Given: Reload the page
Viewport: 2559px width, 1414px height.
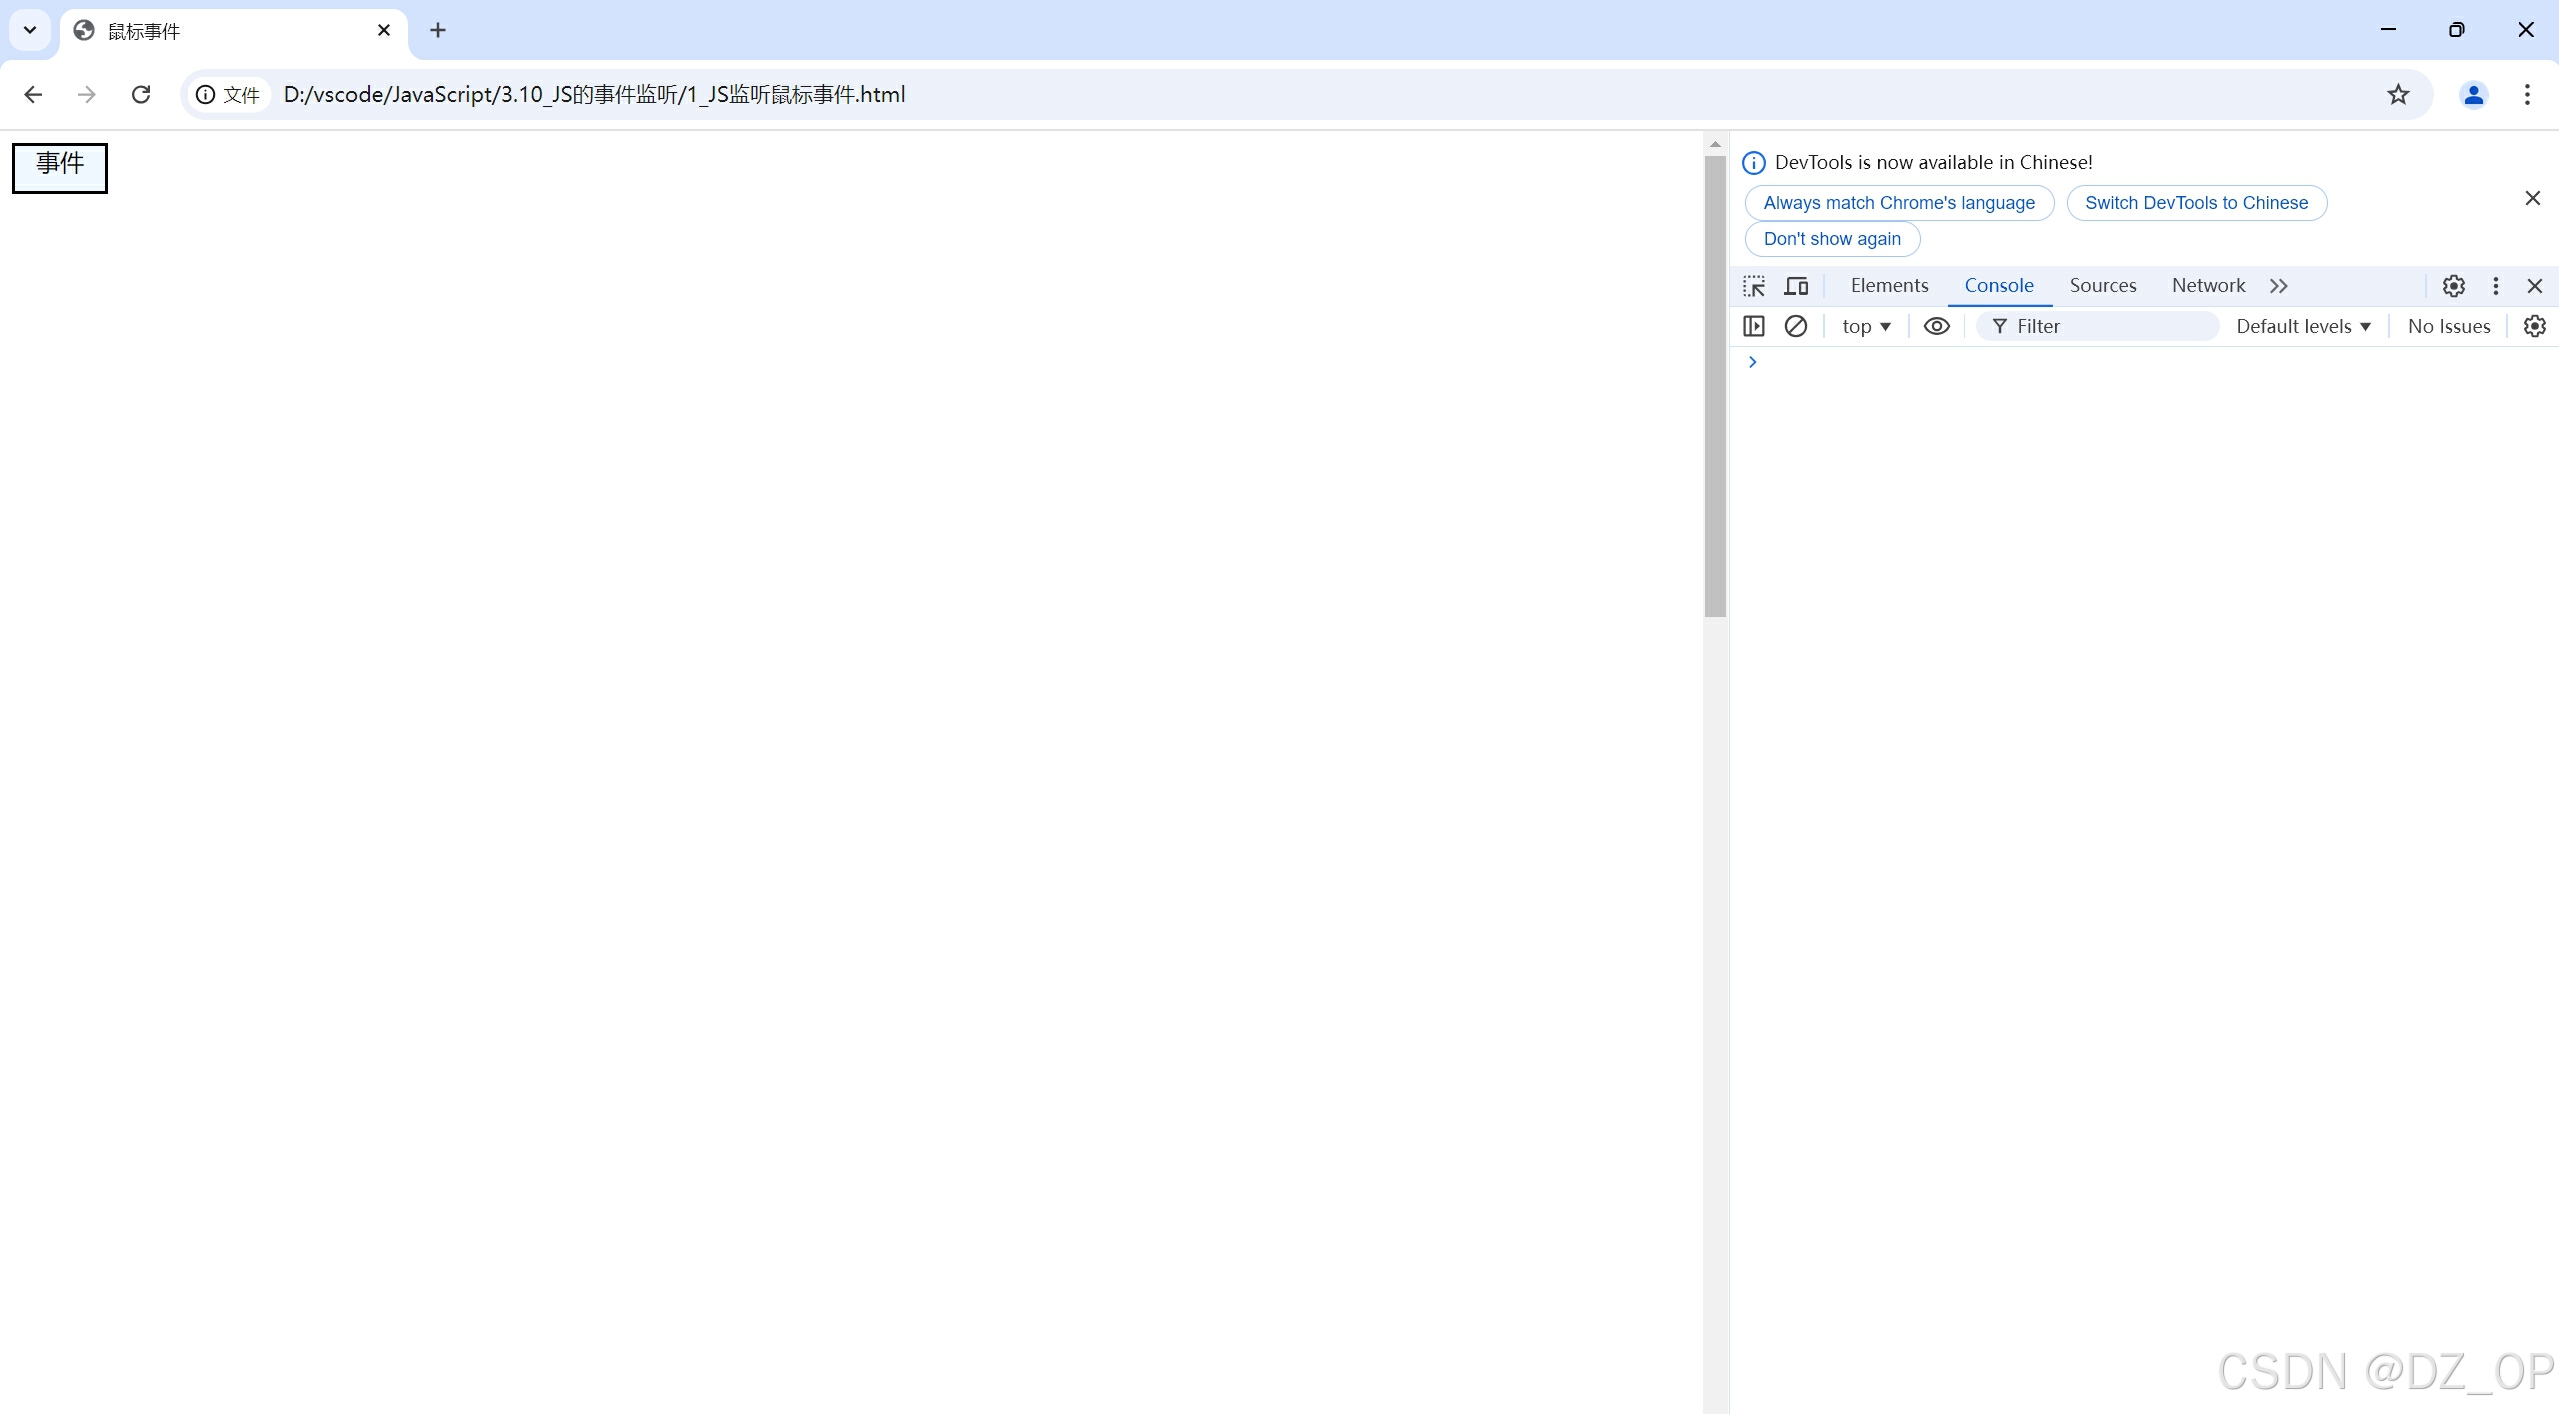Looking at the screenshot, I should [141, 94].
